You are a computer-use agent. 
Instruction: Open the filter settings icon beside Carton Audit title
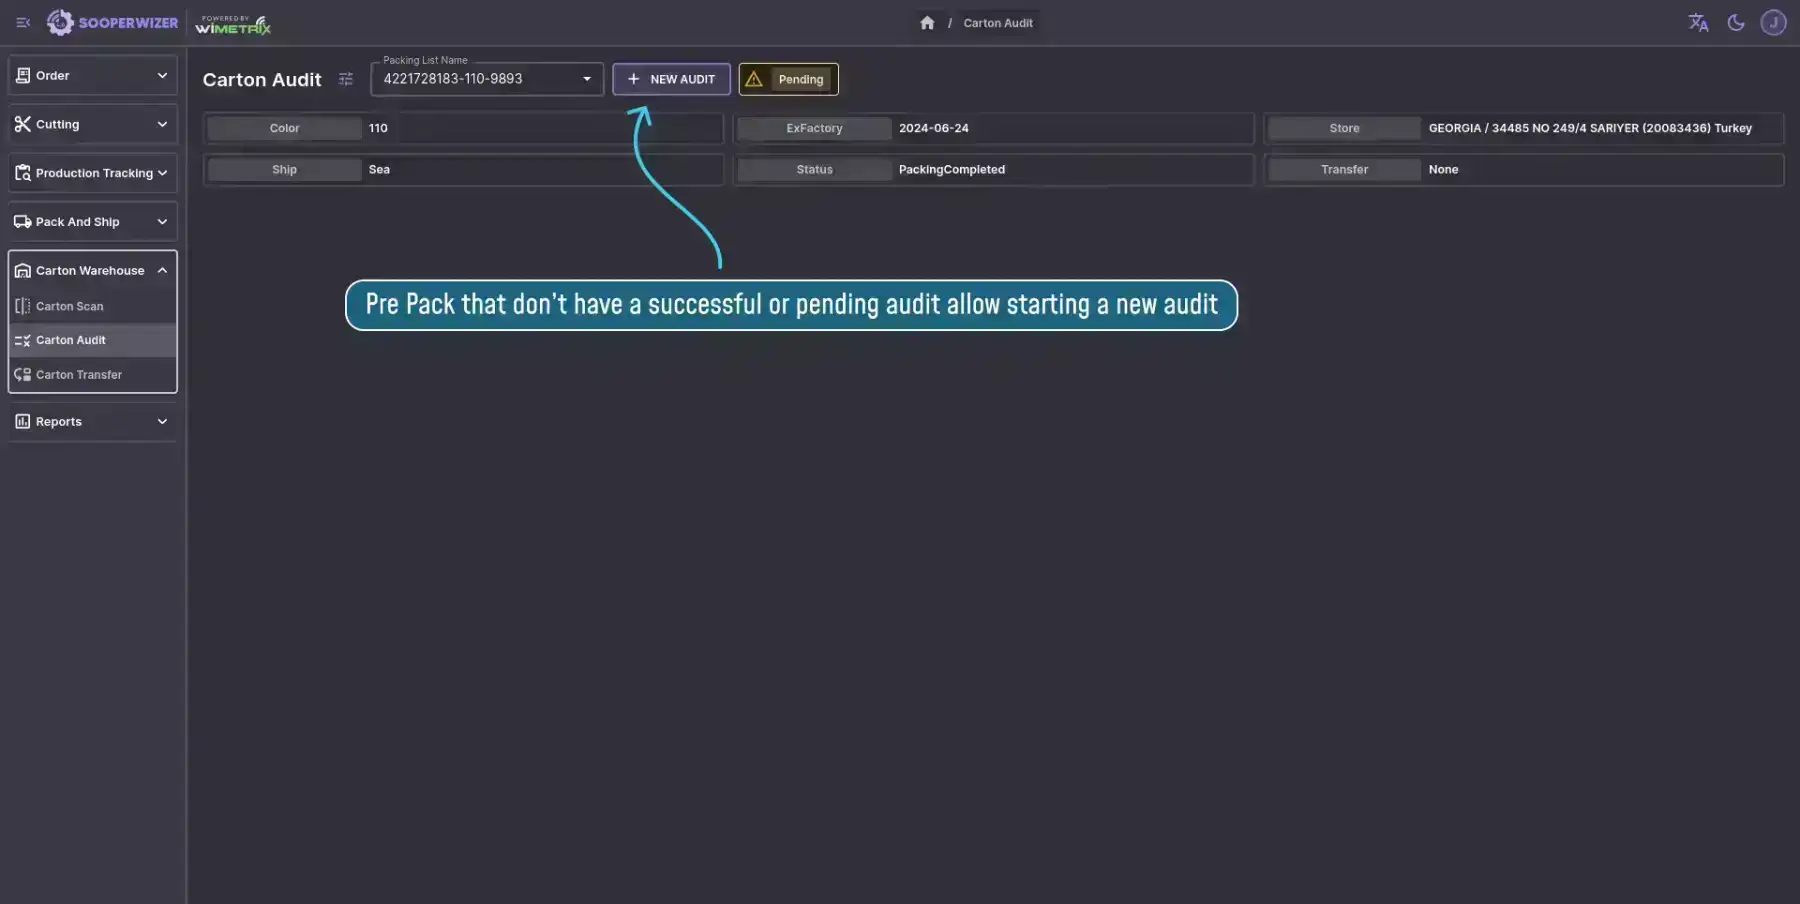346,79
